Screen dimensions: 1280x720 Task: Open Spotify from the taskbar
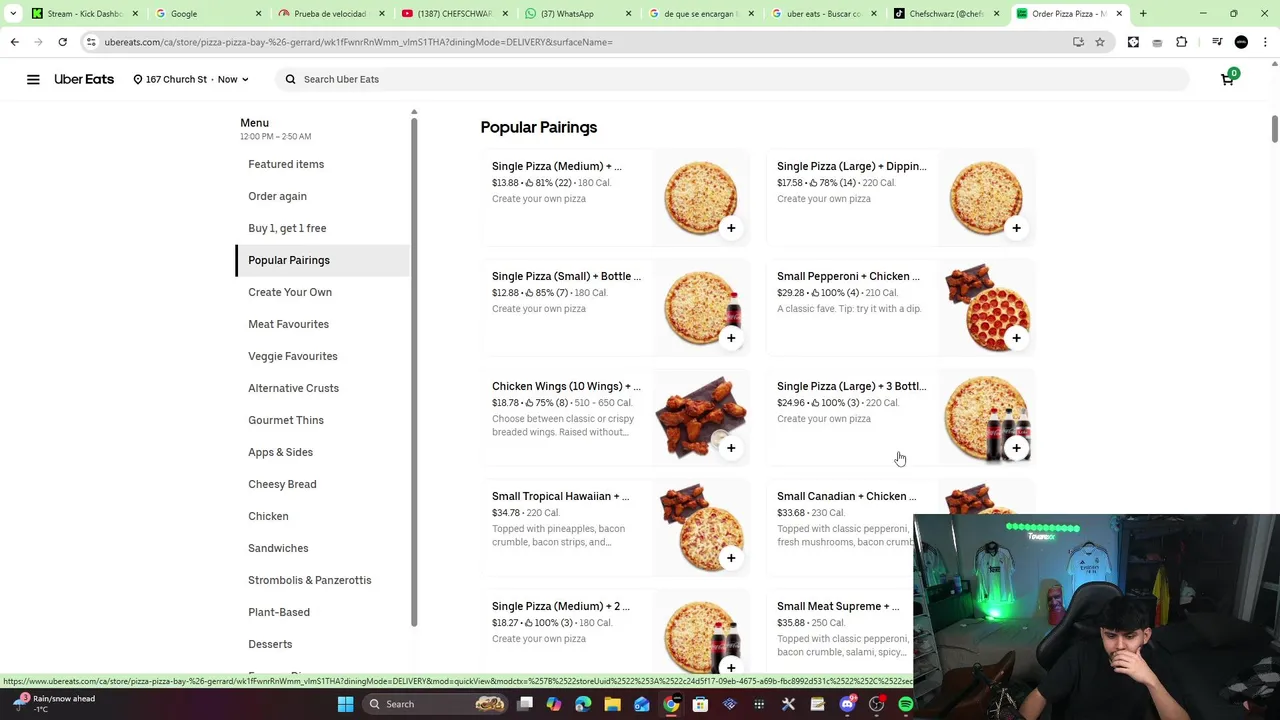coord(905,704)
